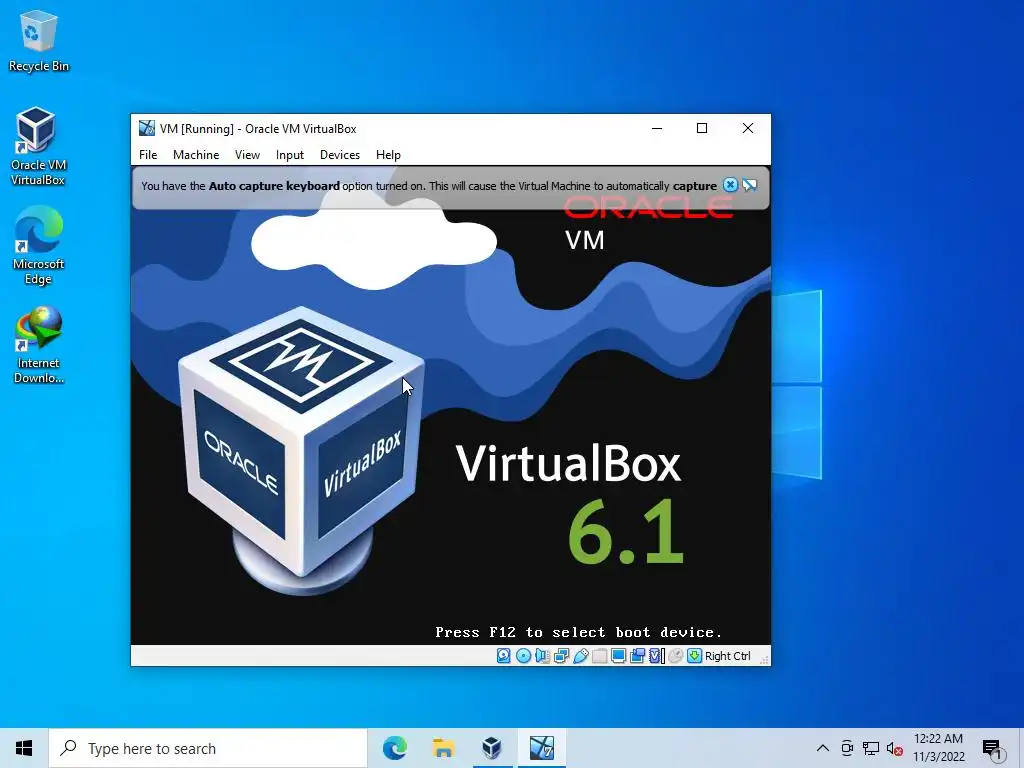1024x768 pixels.
Task: Click the VM window resize grip
Action: click(x=764, y=660)
